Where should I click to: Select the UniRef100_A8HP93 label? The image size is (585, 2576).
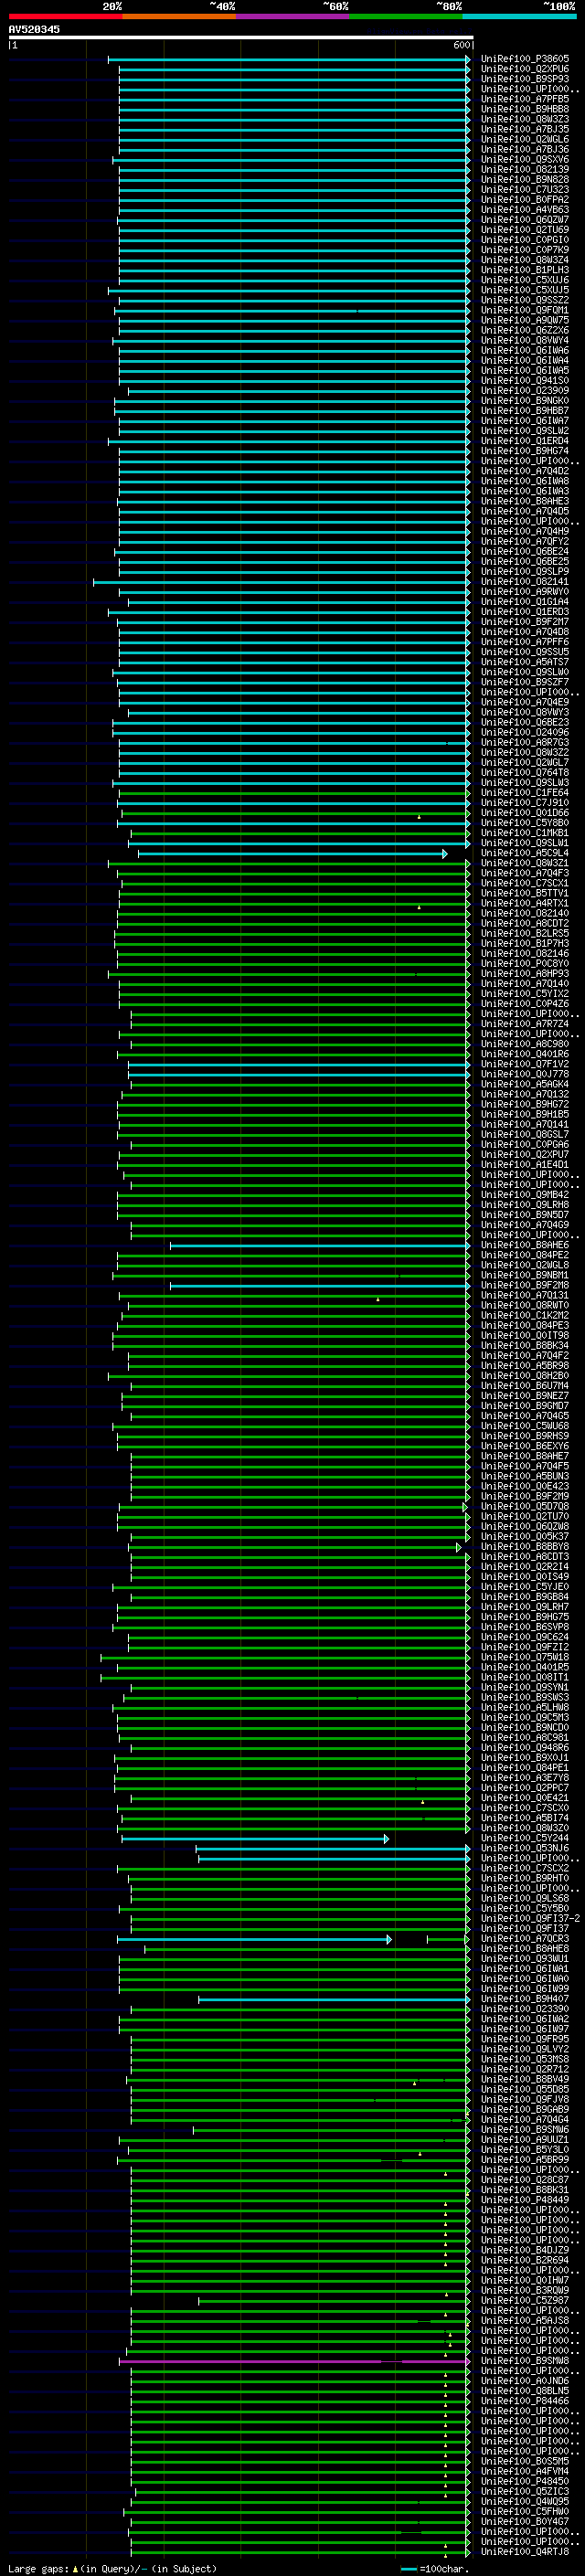click(x=525, y=974)
